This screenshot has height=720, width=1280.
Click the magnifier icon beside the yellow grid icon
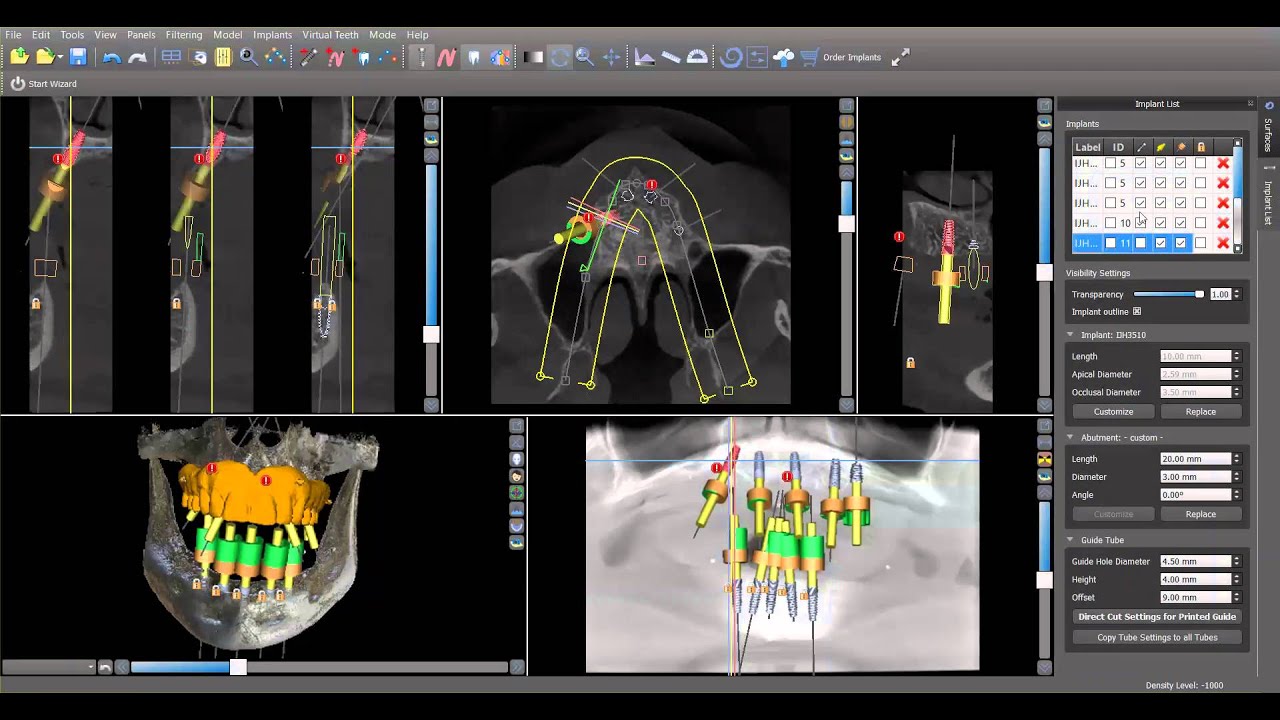248,57
